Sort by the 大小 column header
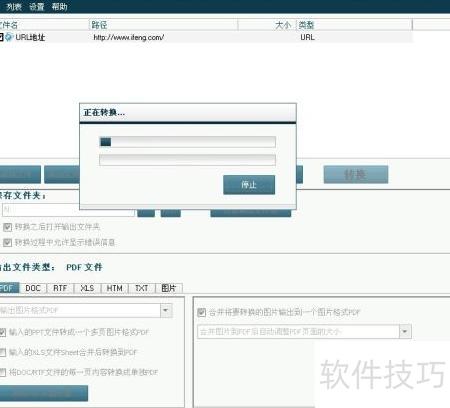The height and width of the screenshot is (408, 450). pyautogui.click(x=267, y=25)
